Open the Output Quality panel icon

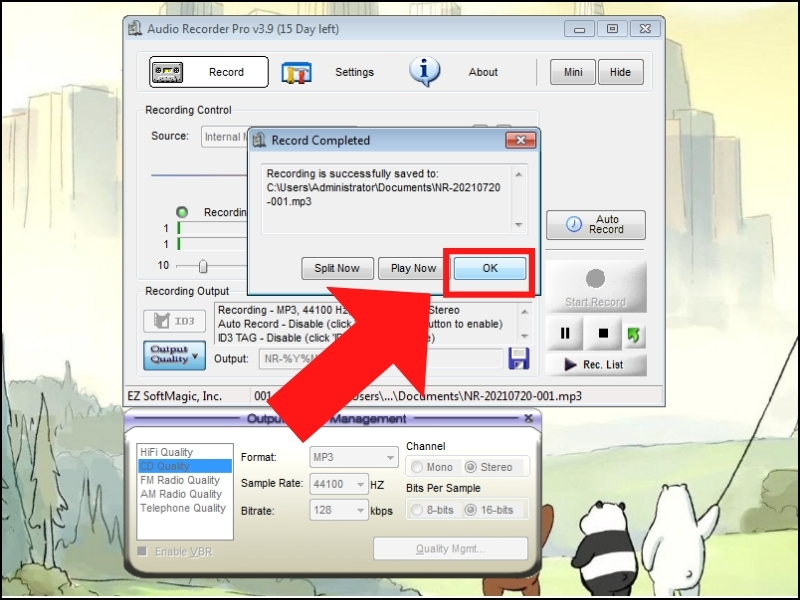click(x=172, y=356)
